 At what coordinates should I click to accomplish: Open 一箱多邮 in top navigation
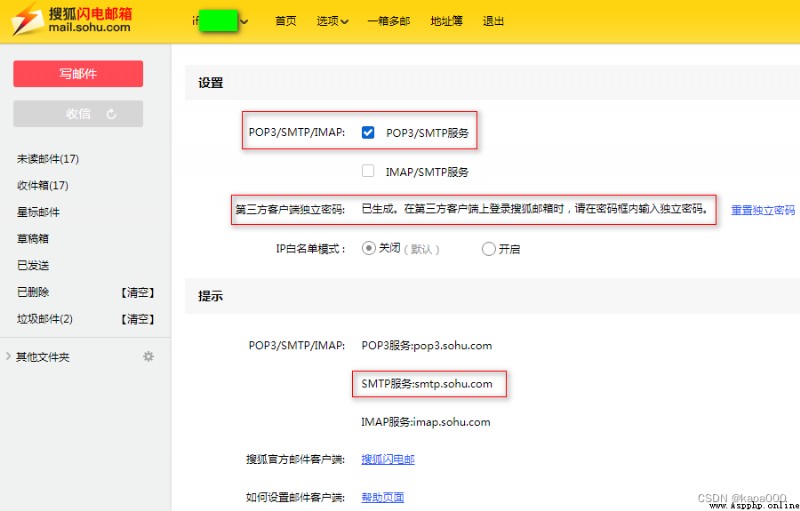point(389,21)
